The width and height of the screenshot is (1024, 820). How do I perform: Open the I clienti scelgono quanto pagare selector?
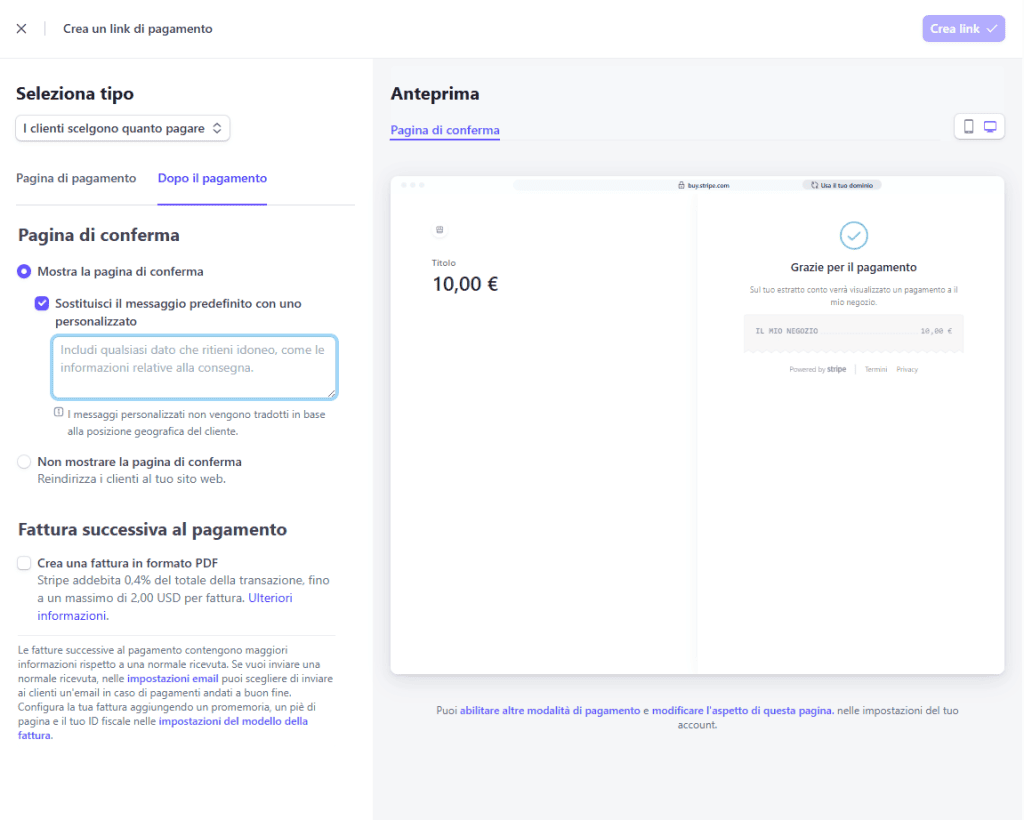coord(122,128)
